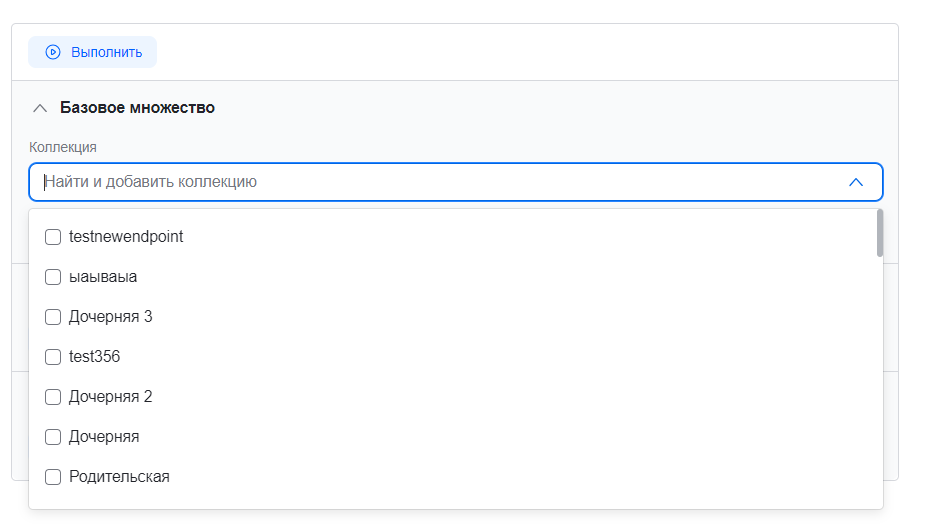Viewport: 938px width, 528px height.
Task: Pick the Дочерняя 2 list entry
Action: pos(111,397)
